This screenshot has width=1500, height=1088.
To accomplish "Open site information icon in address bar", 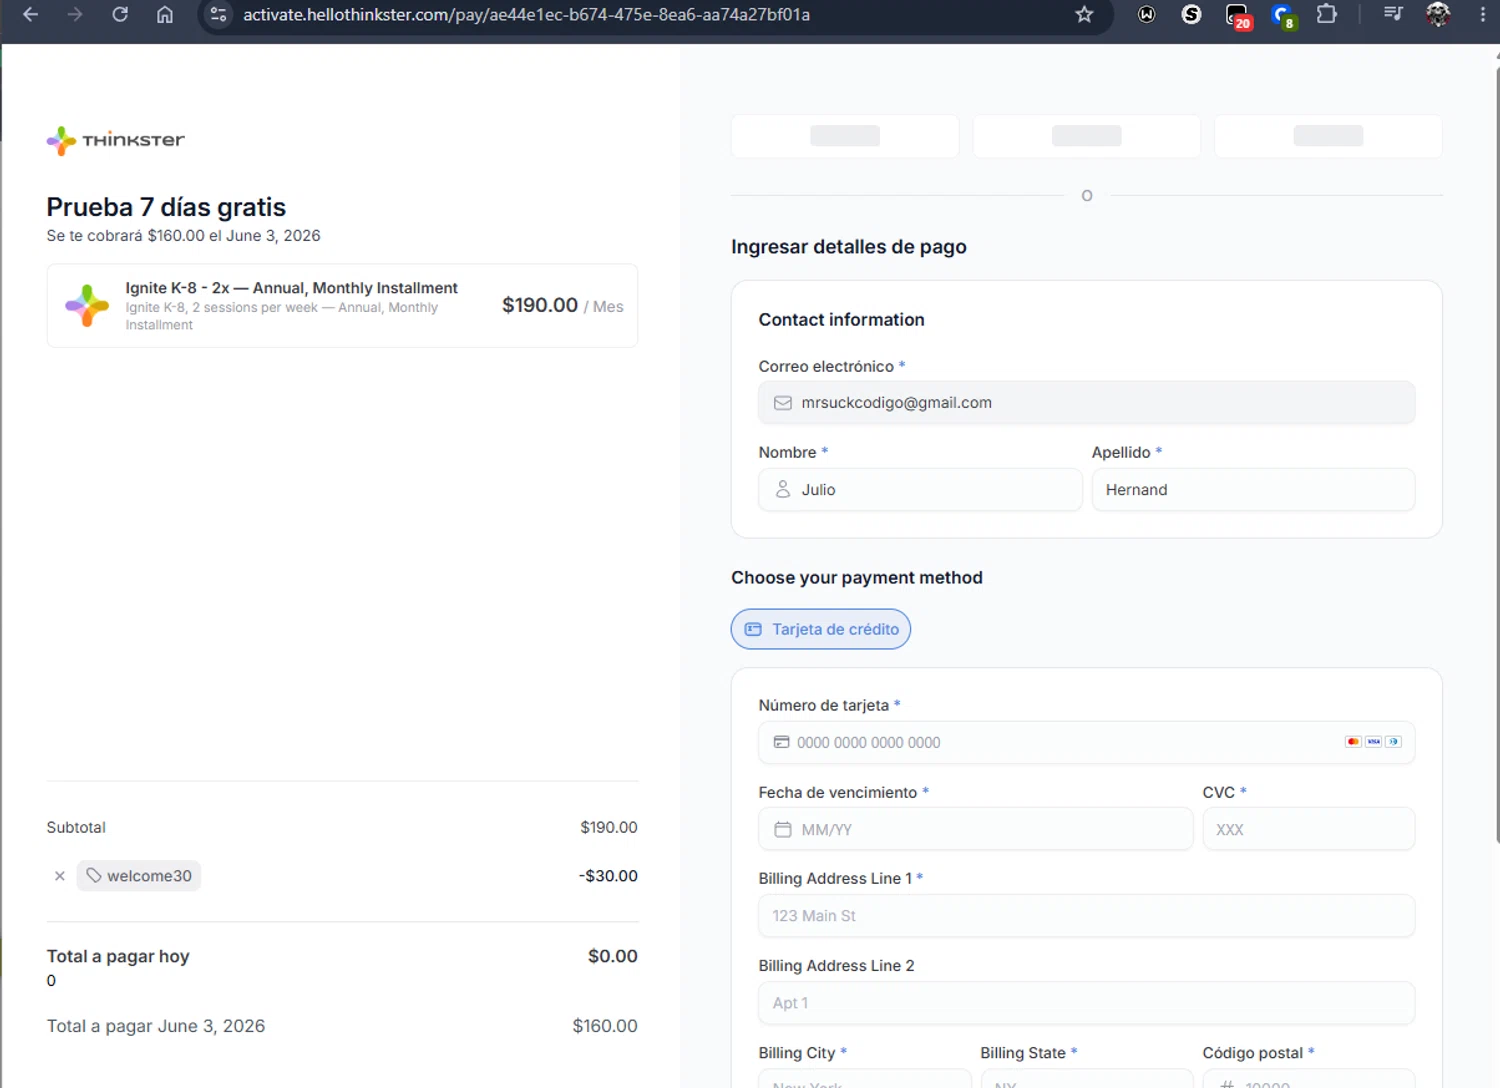I will click(219, 14).
